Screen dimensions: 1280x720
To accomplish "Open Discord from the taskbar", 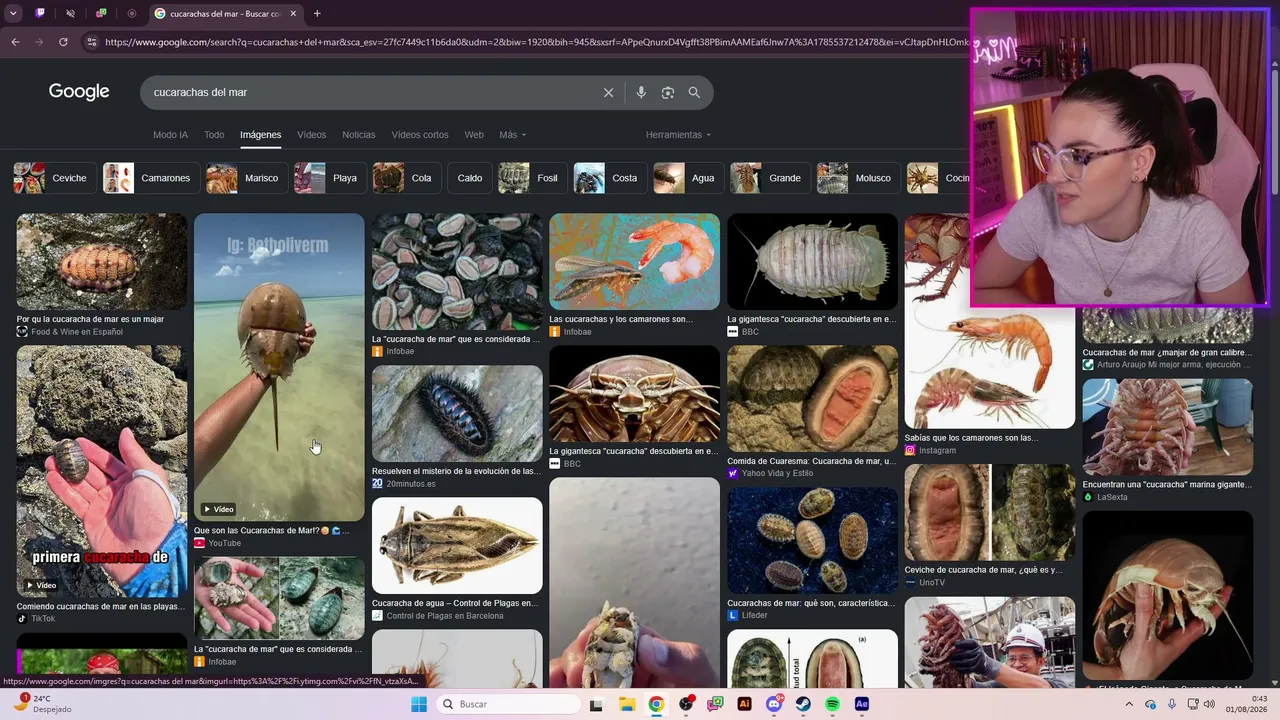I will click(x=774, y=704).
